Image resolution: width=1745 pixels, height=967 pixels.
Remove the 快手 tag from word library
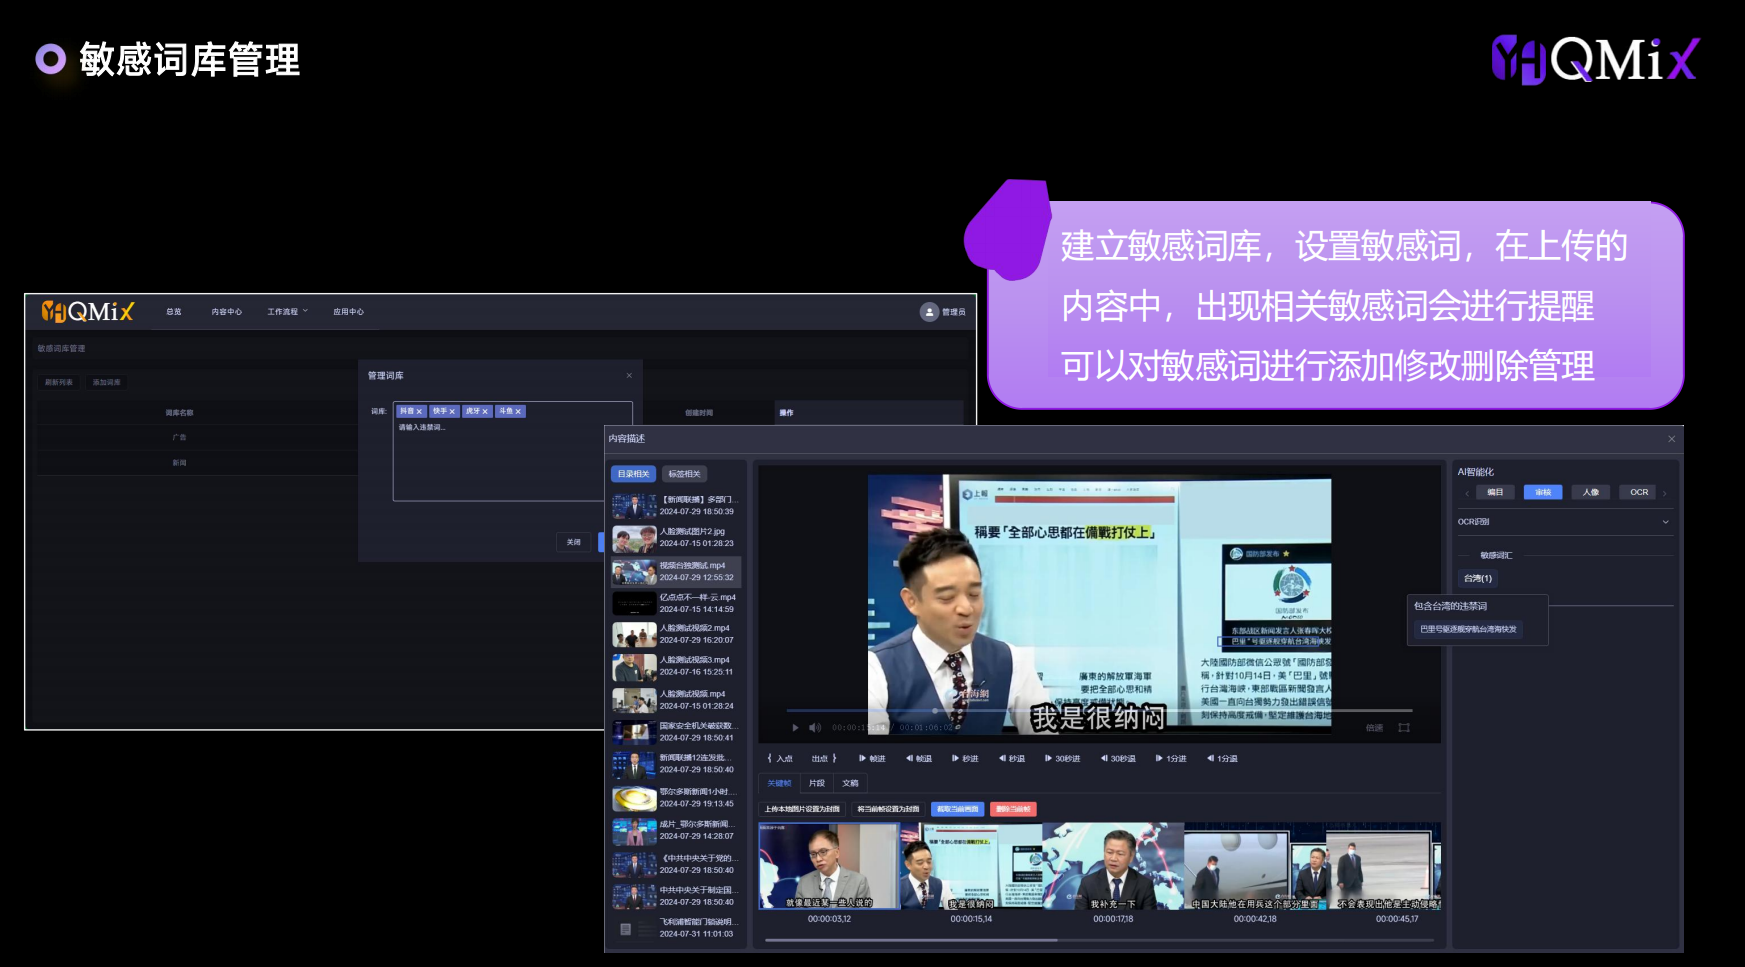point(452,412)
